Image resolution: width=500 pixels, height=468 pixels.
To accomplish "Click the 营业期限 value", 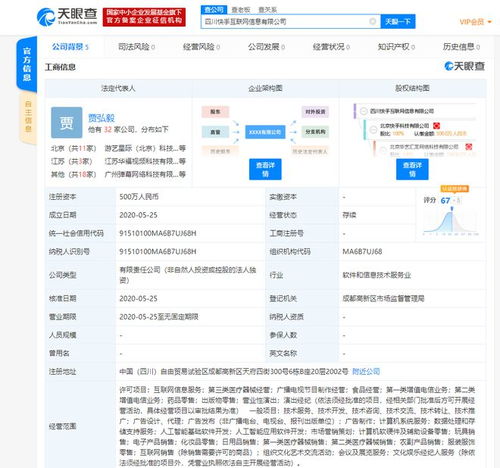I will 159,317.
